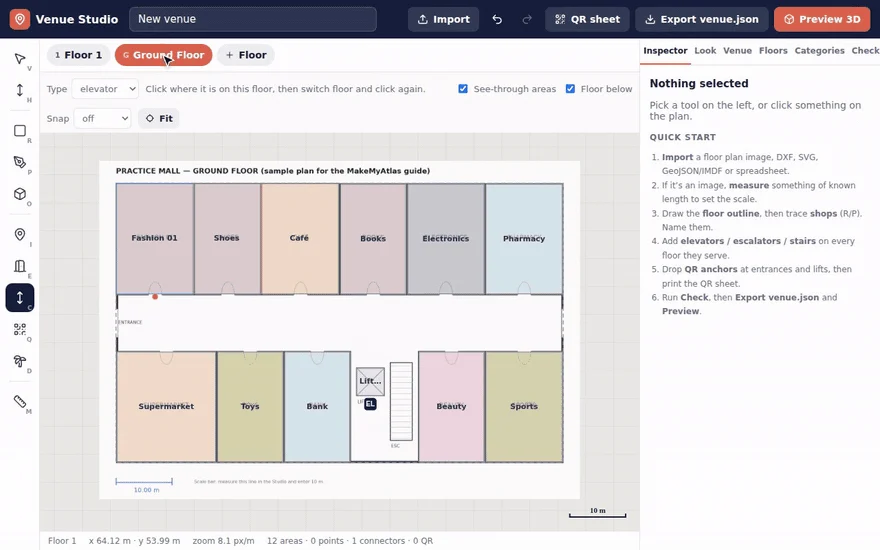This screenshot has height=550, width=880.
Task: Click the red dot marker in corridor
Action: click(x=155, y=297)
